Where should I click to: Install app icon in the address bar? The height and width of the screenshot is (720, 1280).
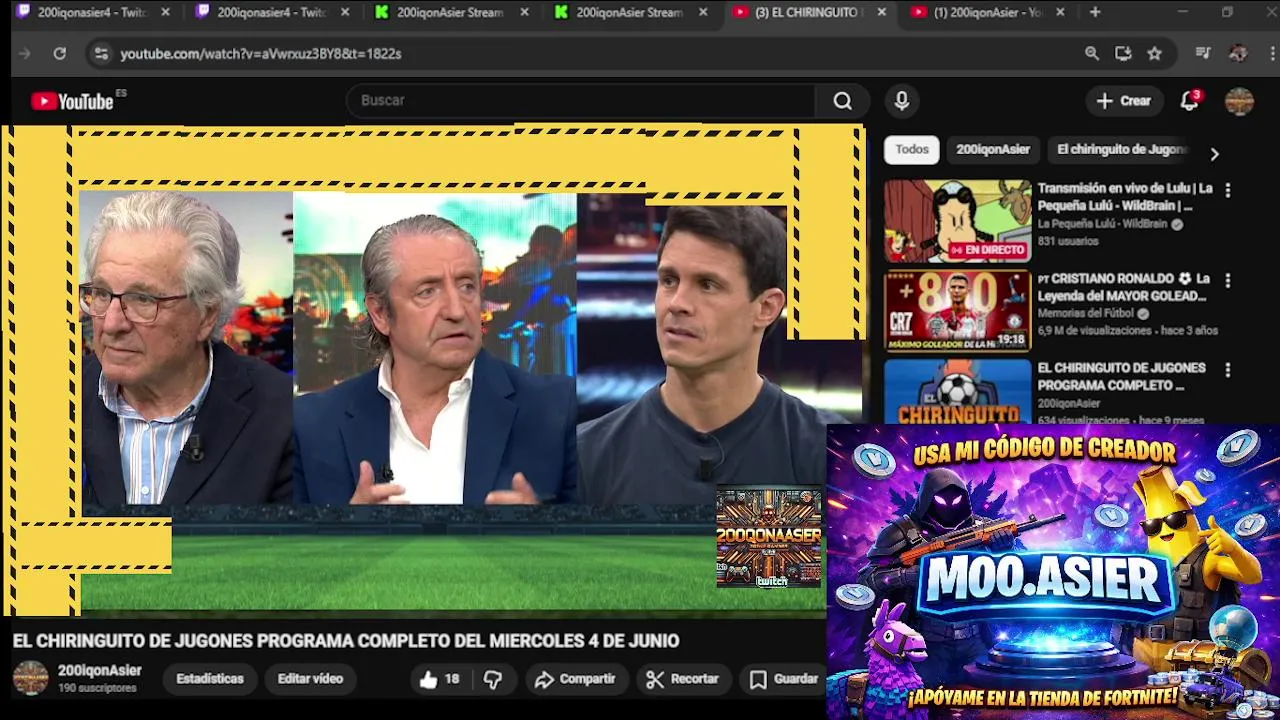(1123, 53)
